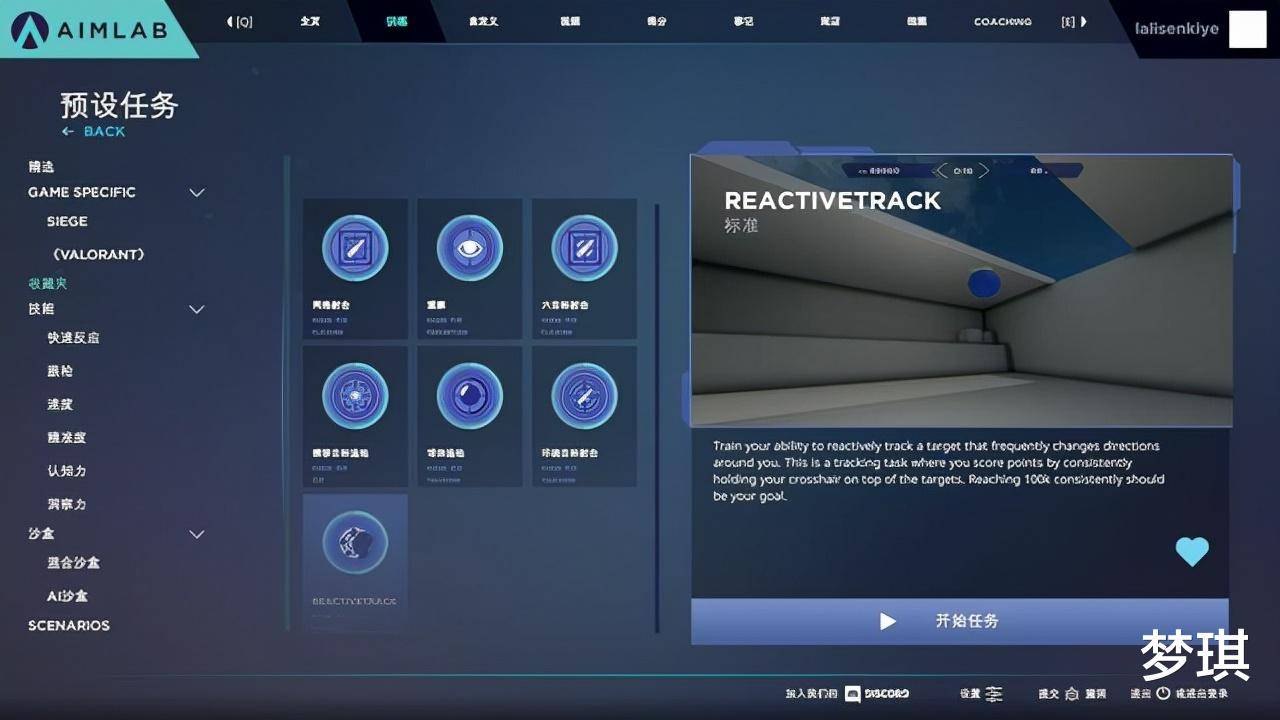The height and width of the screenshot is (720, 1280).
Task: Click the user profile avatar square
Action: click(x=1247, y=29)
